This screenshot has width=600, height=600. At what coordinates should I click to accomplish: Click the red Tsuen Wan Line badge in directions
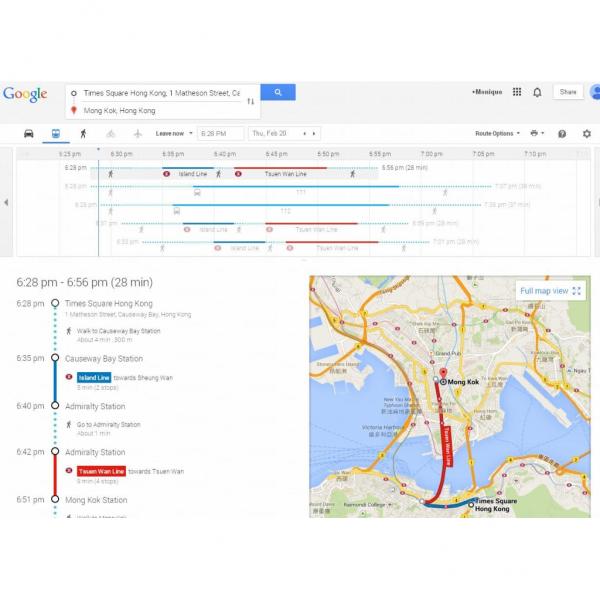(x=101, y=471)
